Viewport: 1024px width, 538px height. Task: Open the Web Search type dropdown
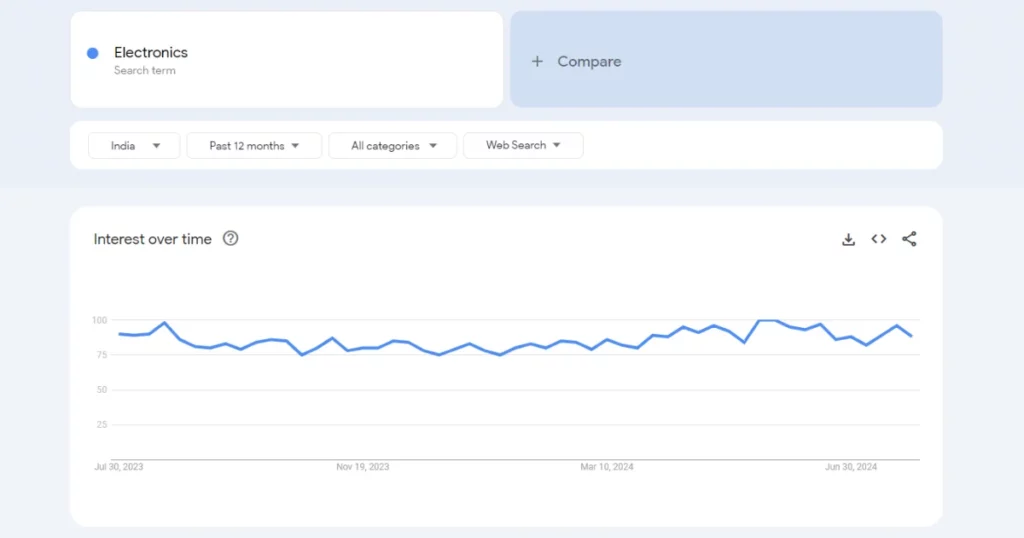pos(523,145)
